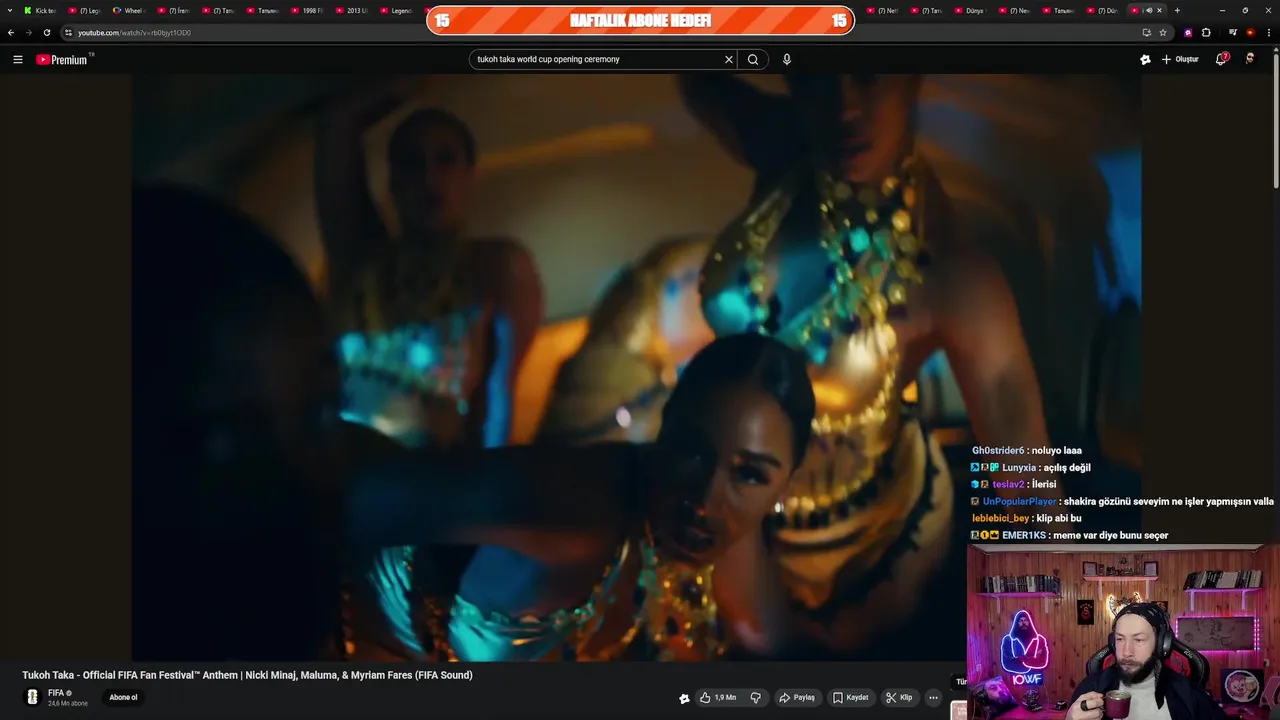Click the sparkle icon beside Oluştur
Image resolution: width=1280 pixels, height=720 pixels.
click(1145, 59)
